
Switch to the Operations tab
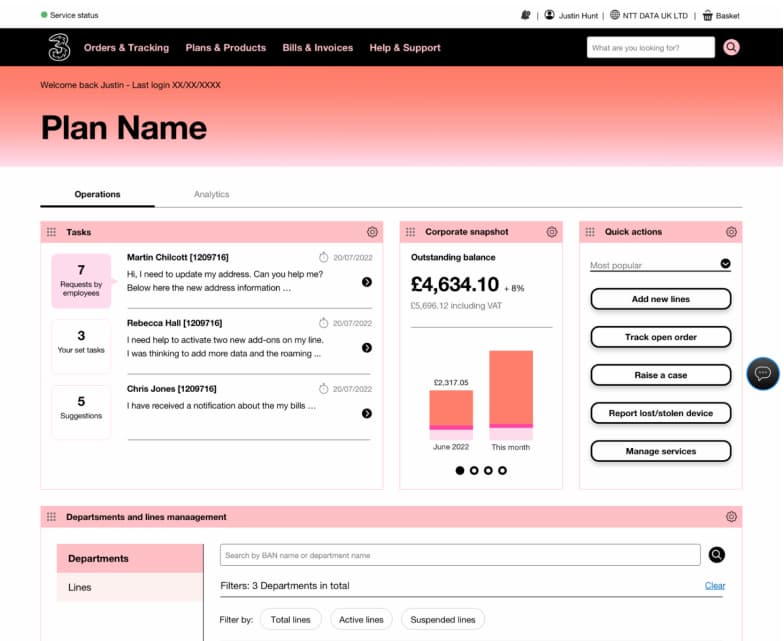[x=98, y=194]
